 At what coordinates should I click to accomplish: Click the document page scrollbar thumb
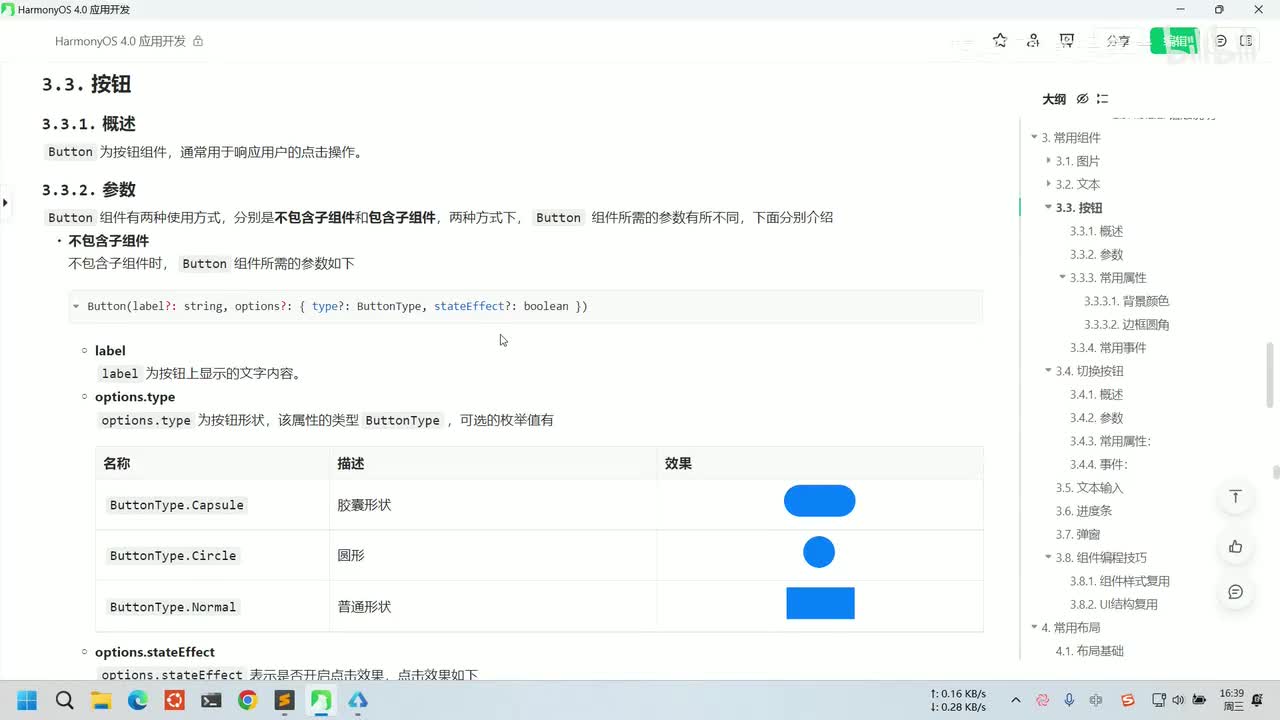point(1276,473)
